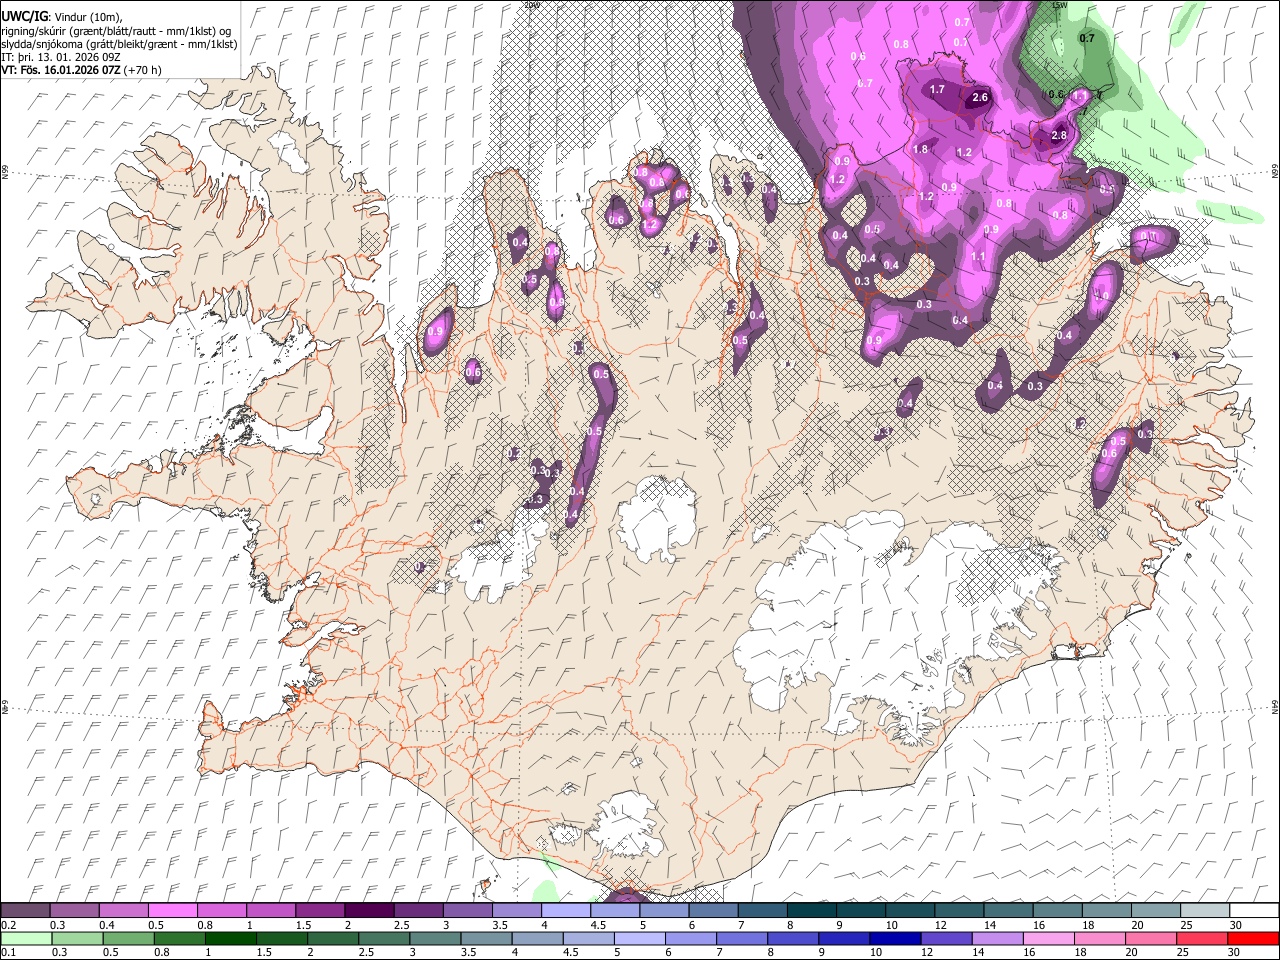Image resolution: width=1280 pixels, height=960 pixels.
Task: Click the 'UWC/IG' title text
Action: 23,16
